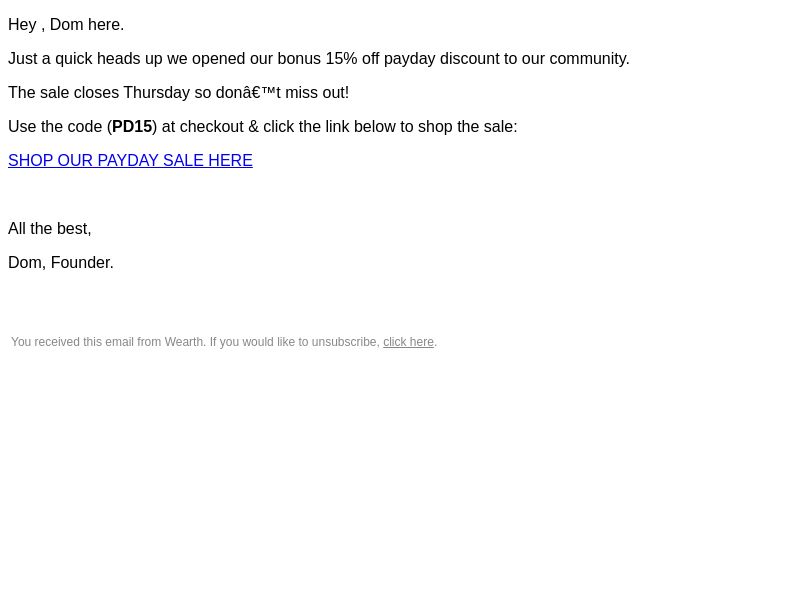The width and height of the screenshot is (800, 600).
Task: Click the bold PD15 discount code
Action: click(x=132, y=127)
